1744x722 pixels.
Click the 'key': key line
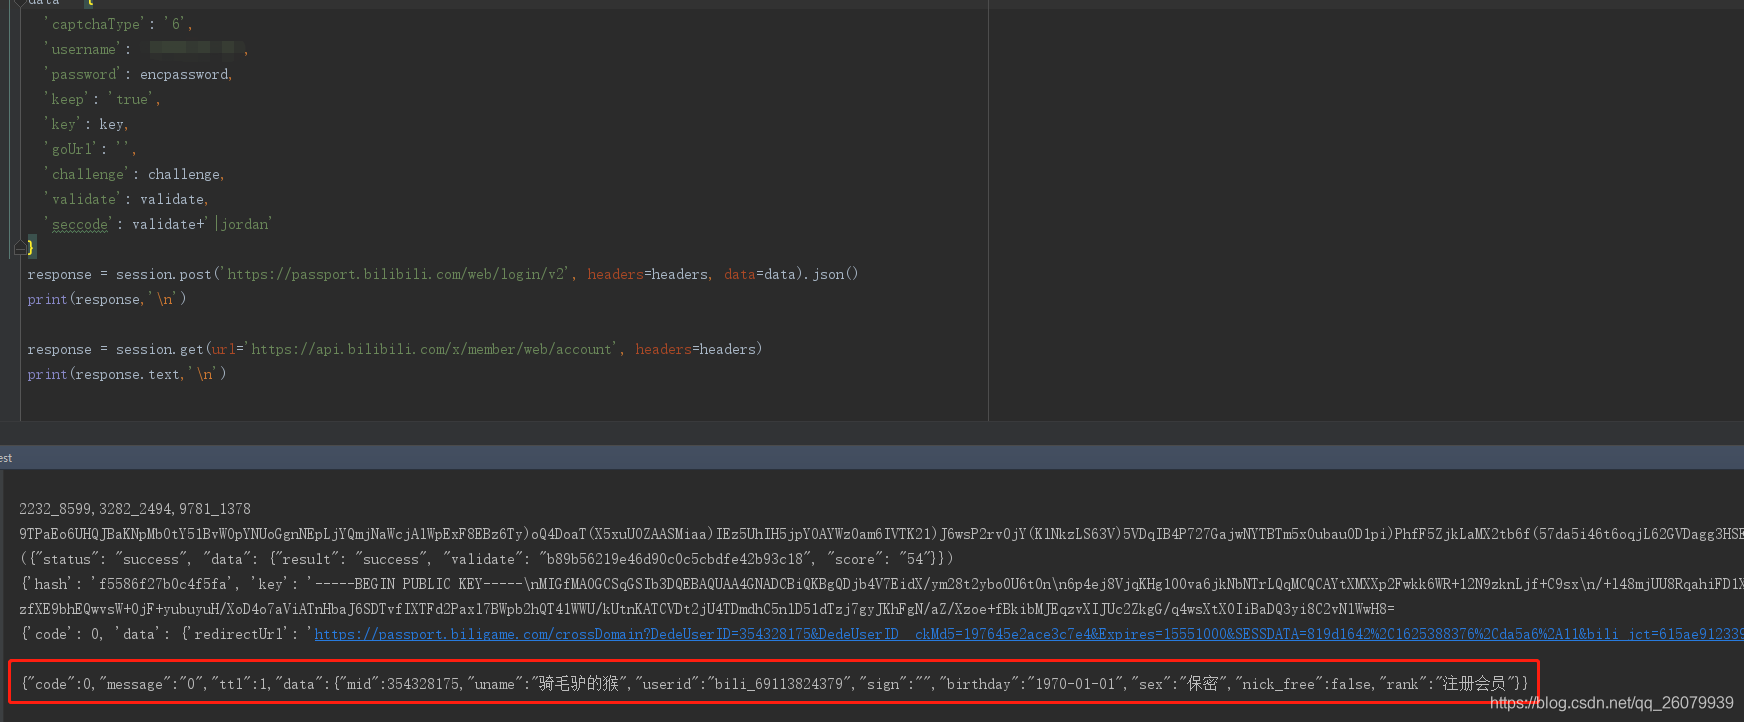coord(86,124)
